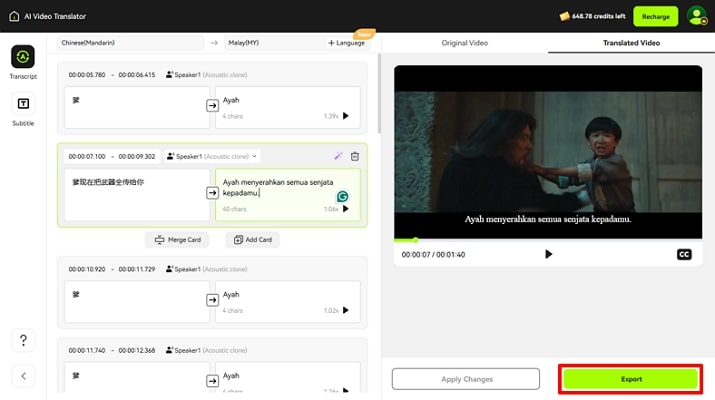Click the video progress bar
715x400 pixels.
[x=548, y=240]
